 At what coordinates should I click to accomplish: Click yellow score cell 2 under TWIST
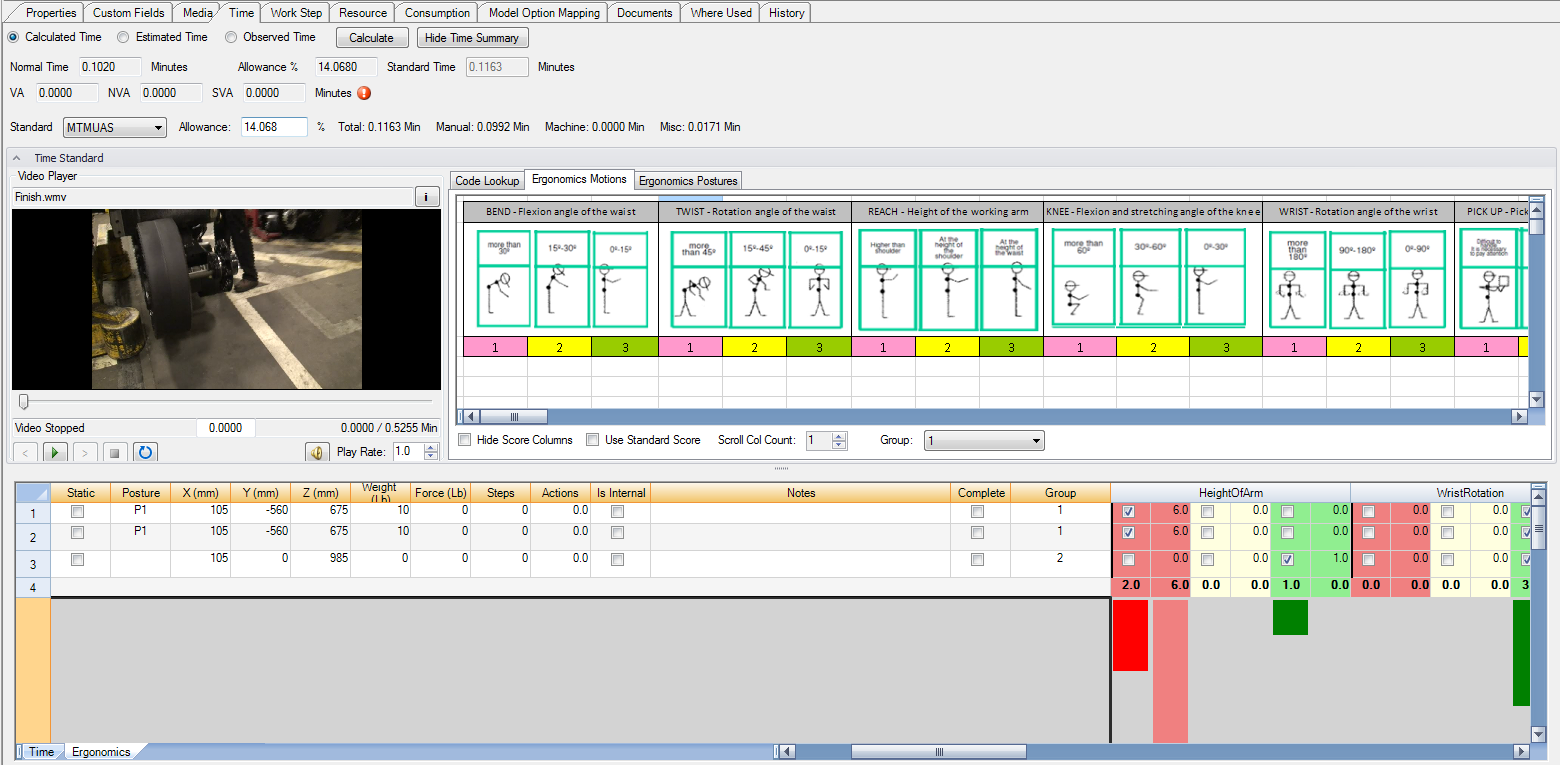click(x=754, y=347)
